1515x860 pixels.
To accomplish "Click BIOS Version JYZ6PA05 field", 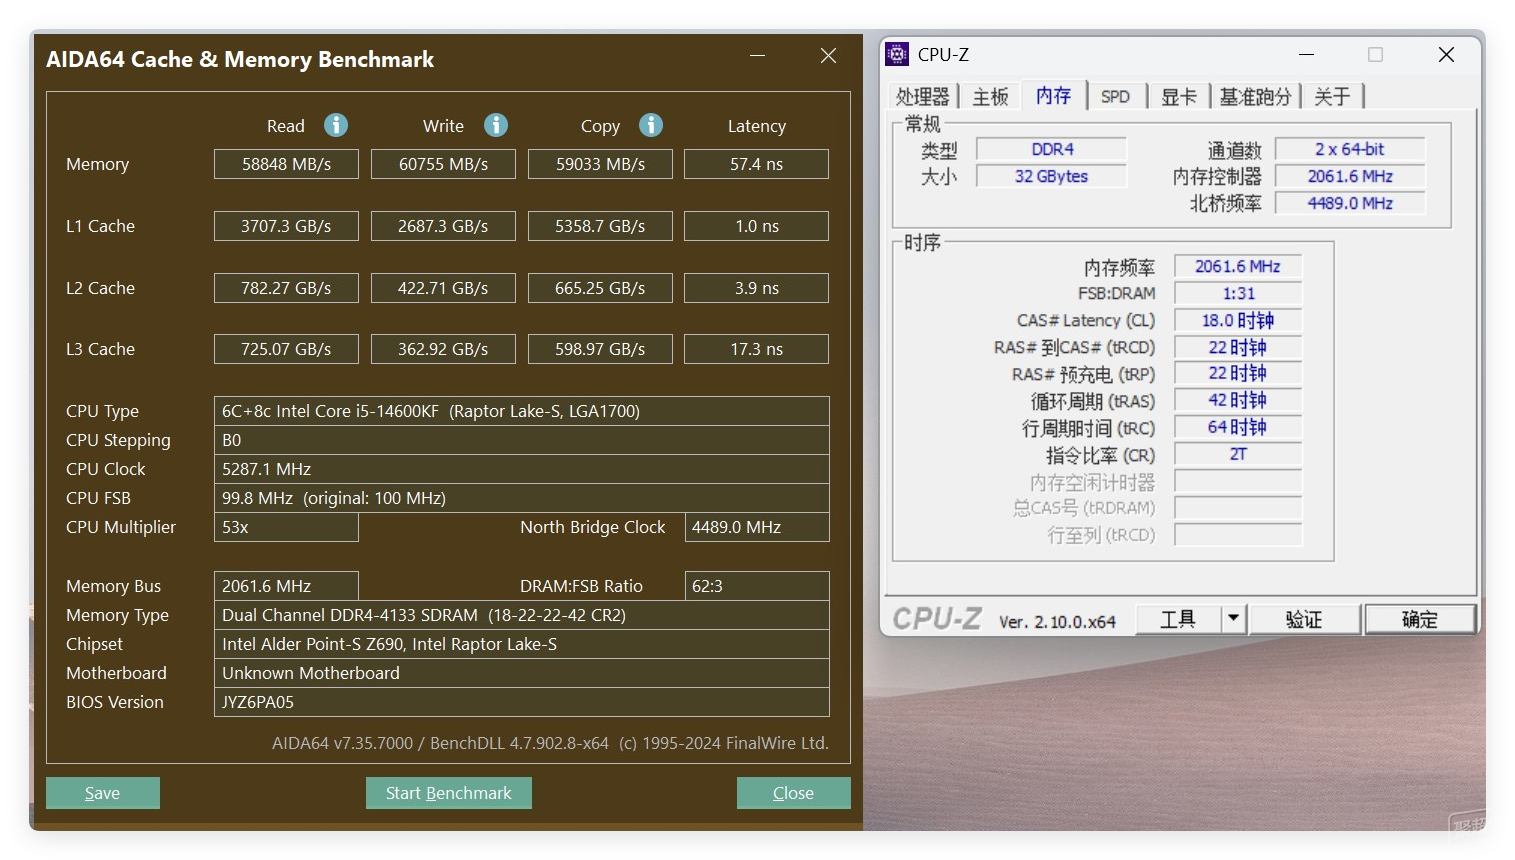I will [522, 702].
